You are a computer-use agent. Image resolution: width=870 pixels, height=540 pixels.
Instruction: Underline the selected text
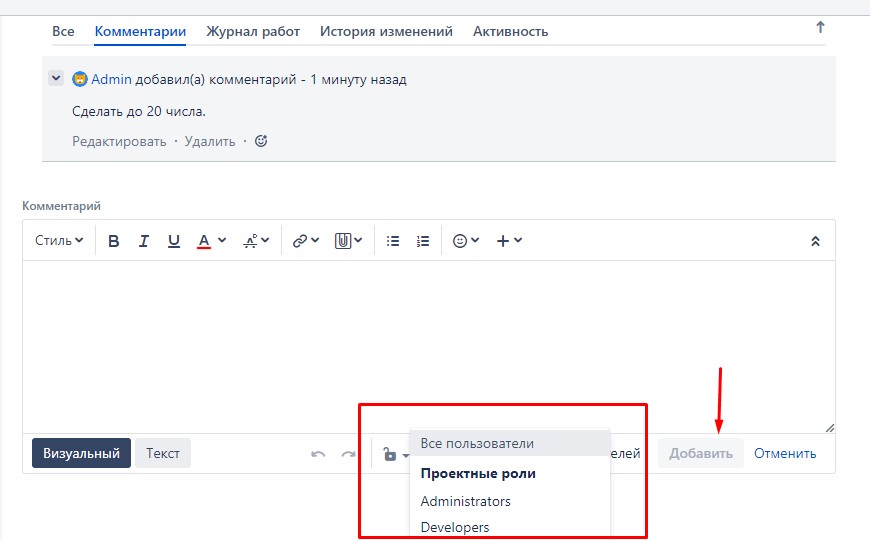(174, 241)
